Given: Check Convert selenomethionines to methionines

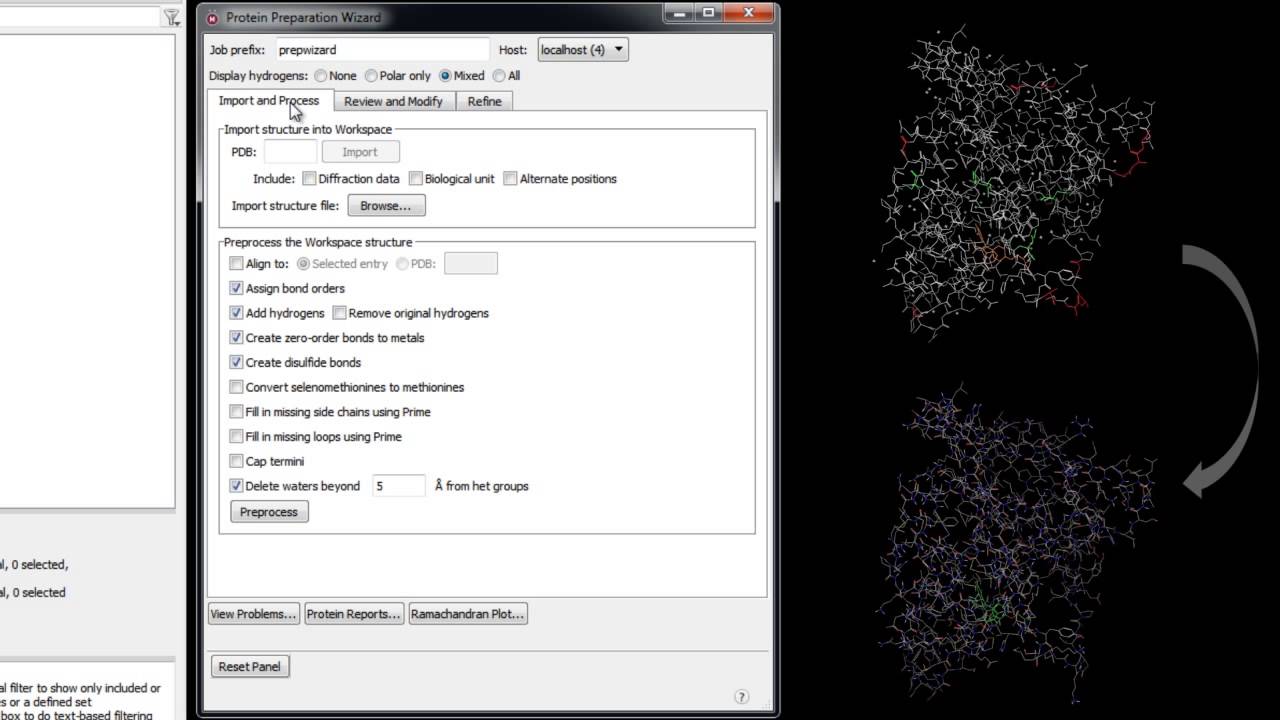Looking at the screenshot, I should (236, 387).
